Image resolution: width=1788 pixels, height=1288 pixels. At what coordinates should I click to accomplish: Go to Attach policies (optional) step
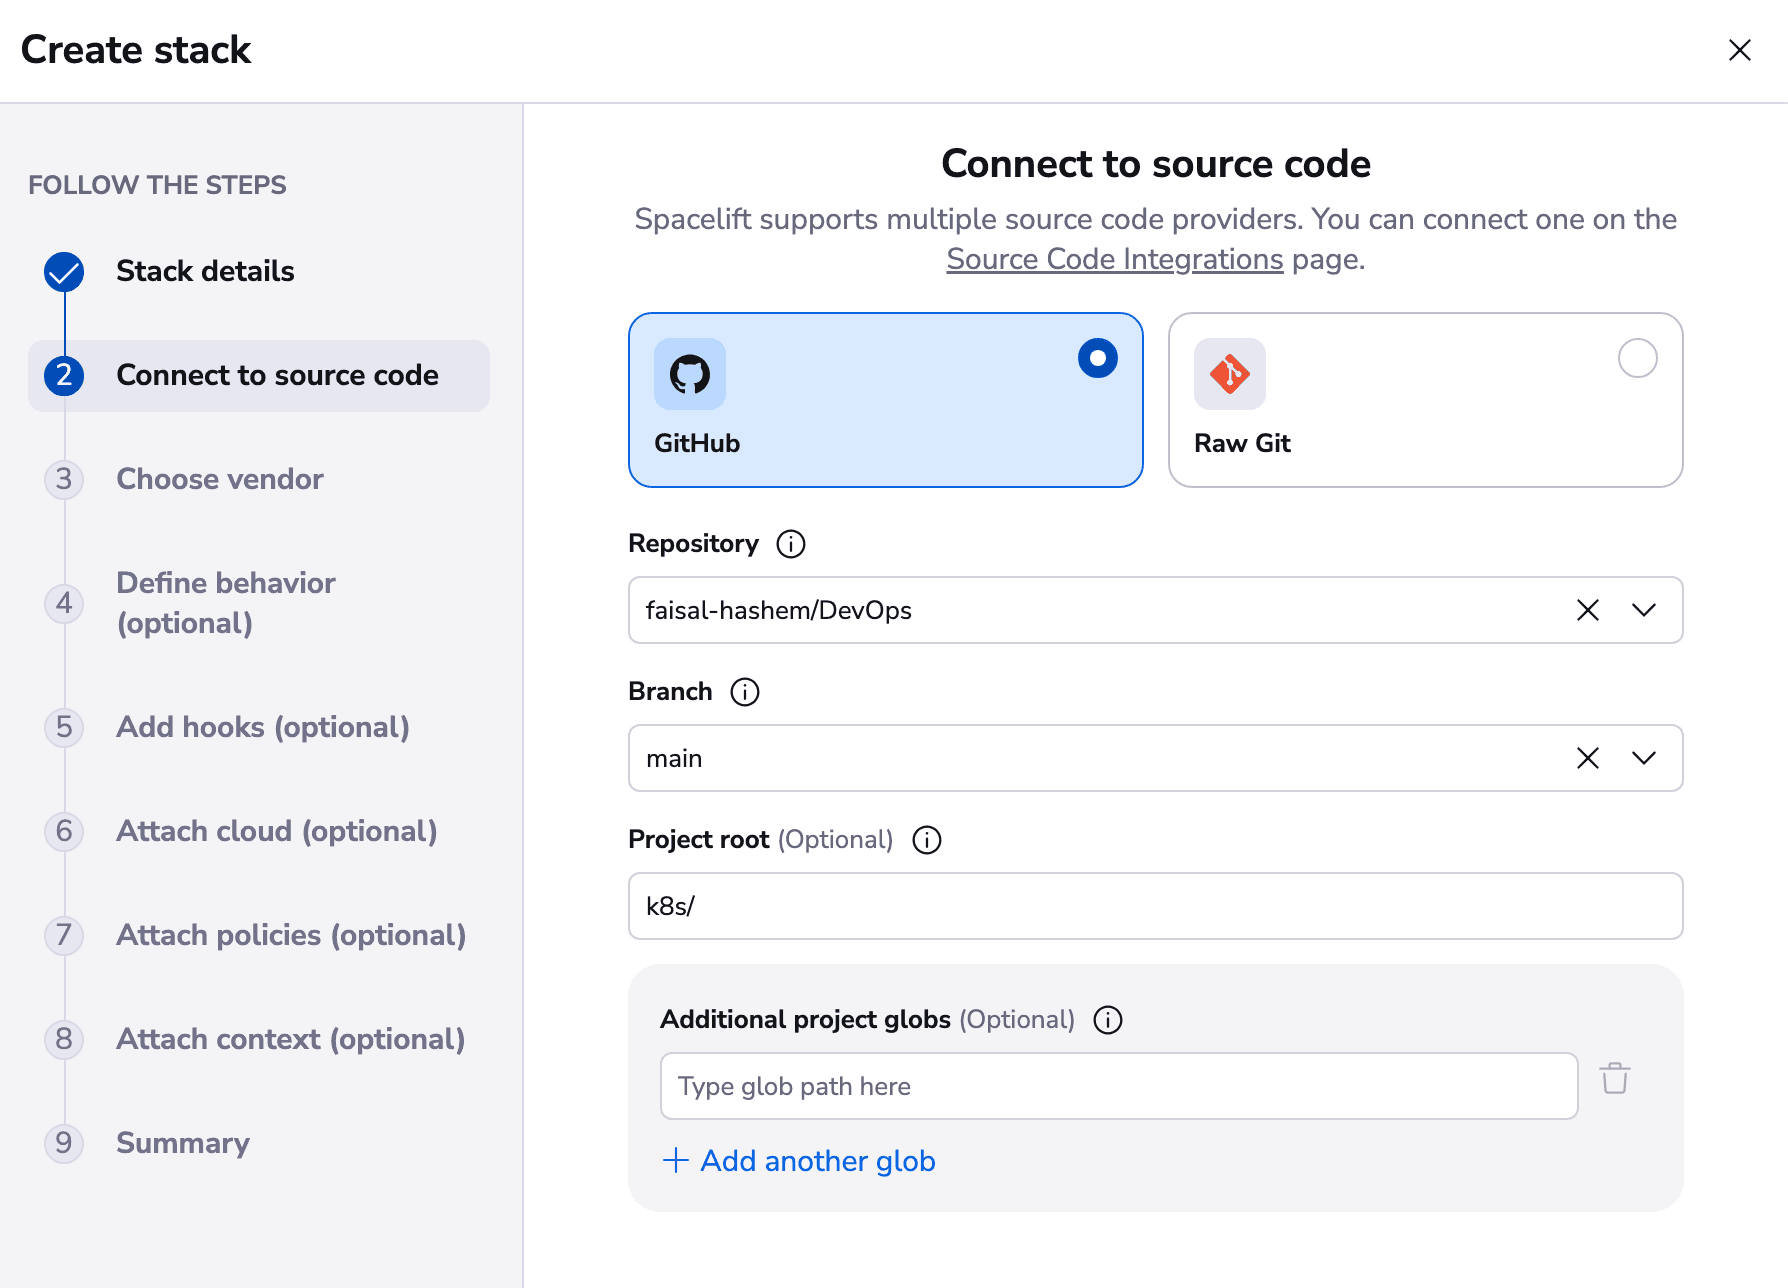coord(291,935)
